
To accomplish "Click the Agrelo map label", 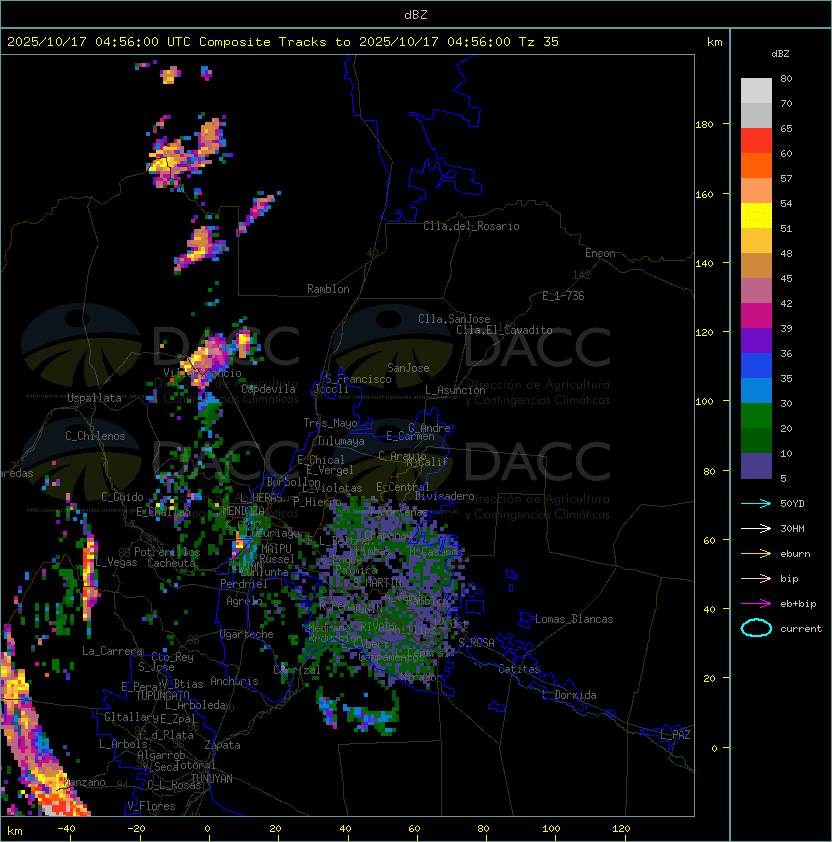I will click(x=244, y=601).
